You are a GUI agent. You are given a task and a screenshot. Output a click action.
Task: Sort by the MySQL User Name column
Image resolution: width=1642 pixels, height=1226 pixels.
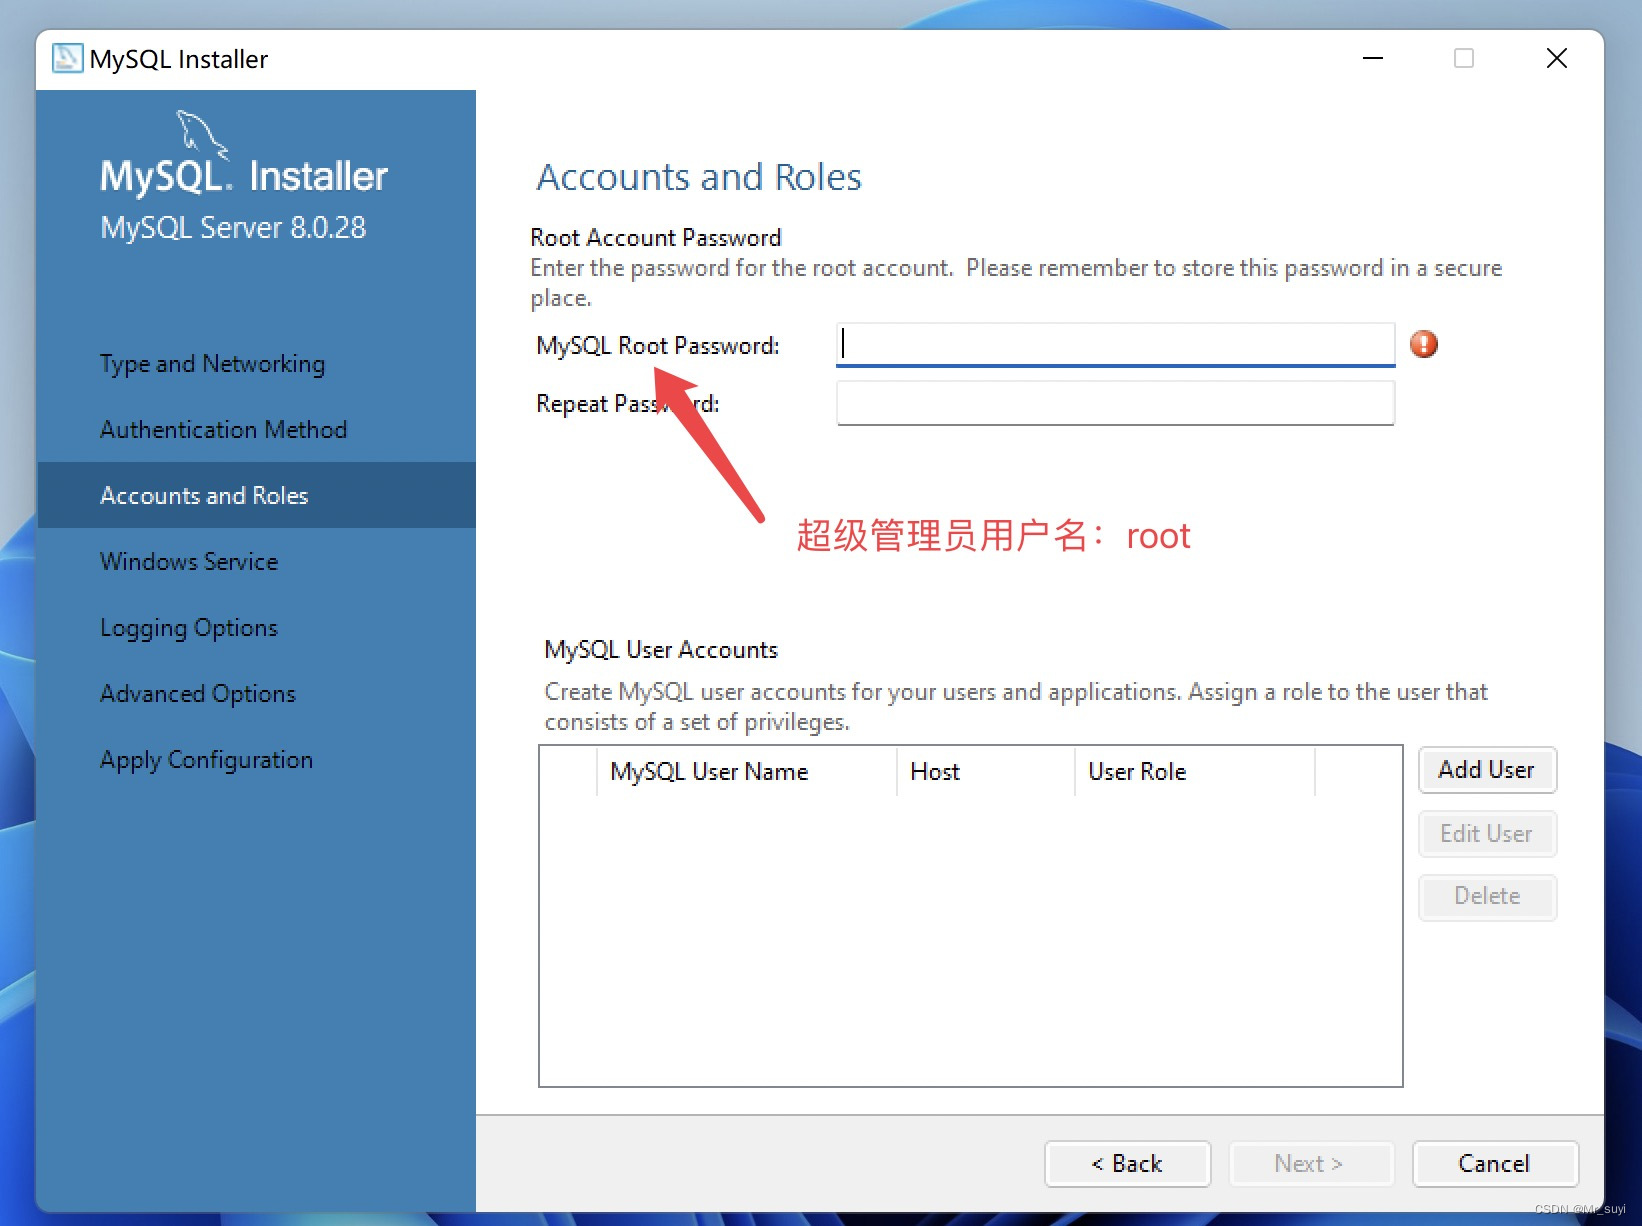pos(747,772)
